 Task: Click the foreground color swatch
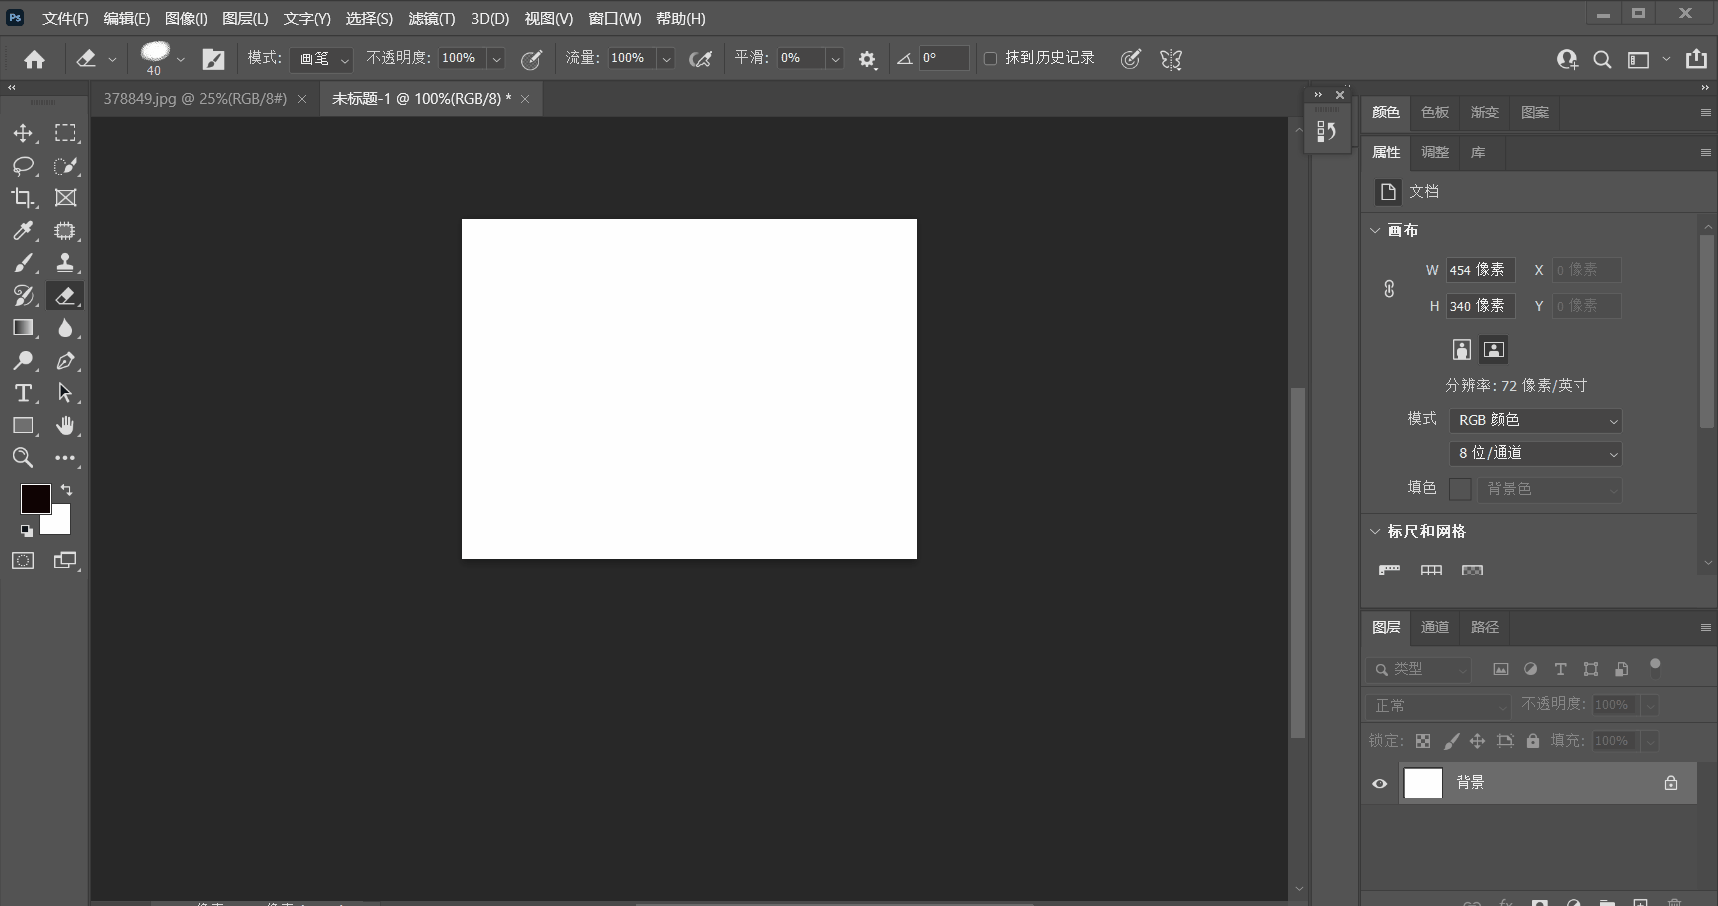point(35,498)
